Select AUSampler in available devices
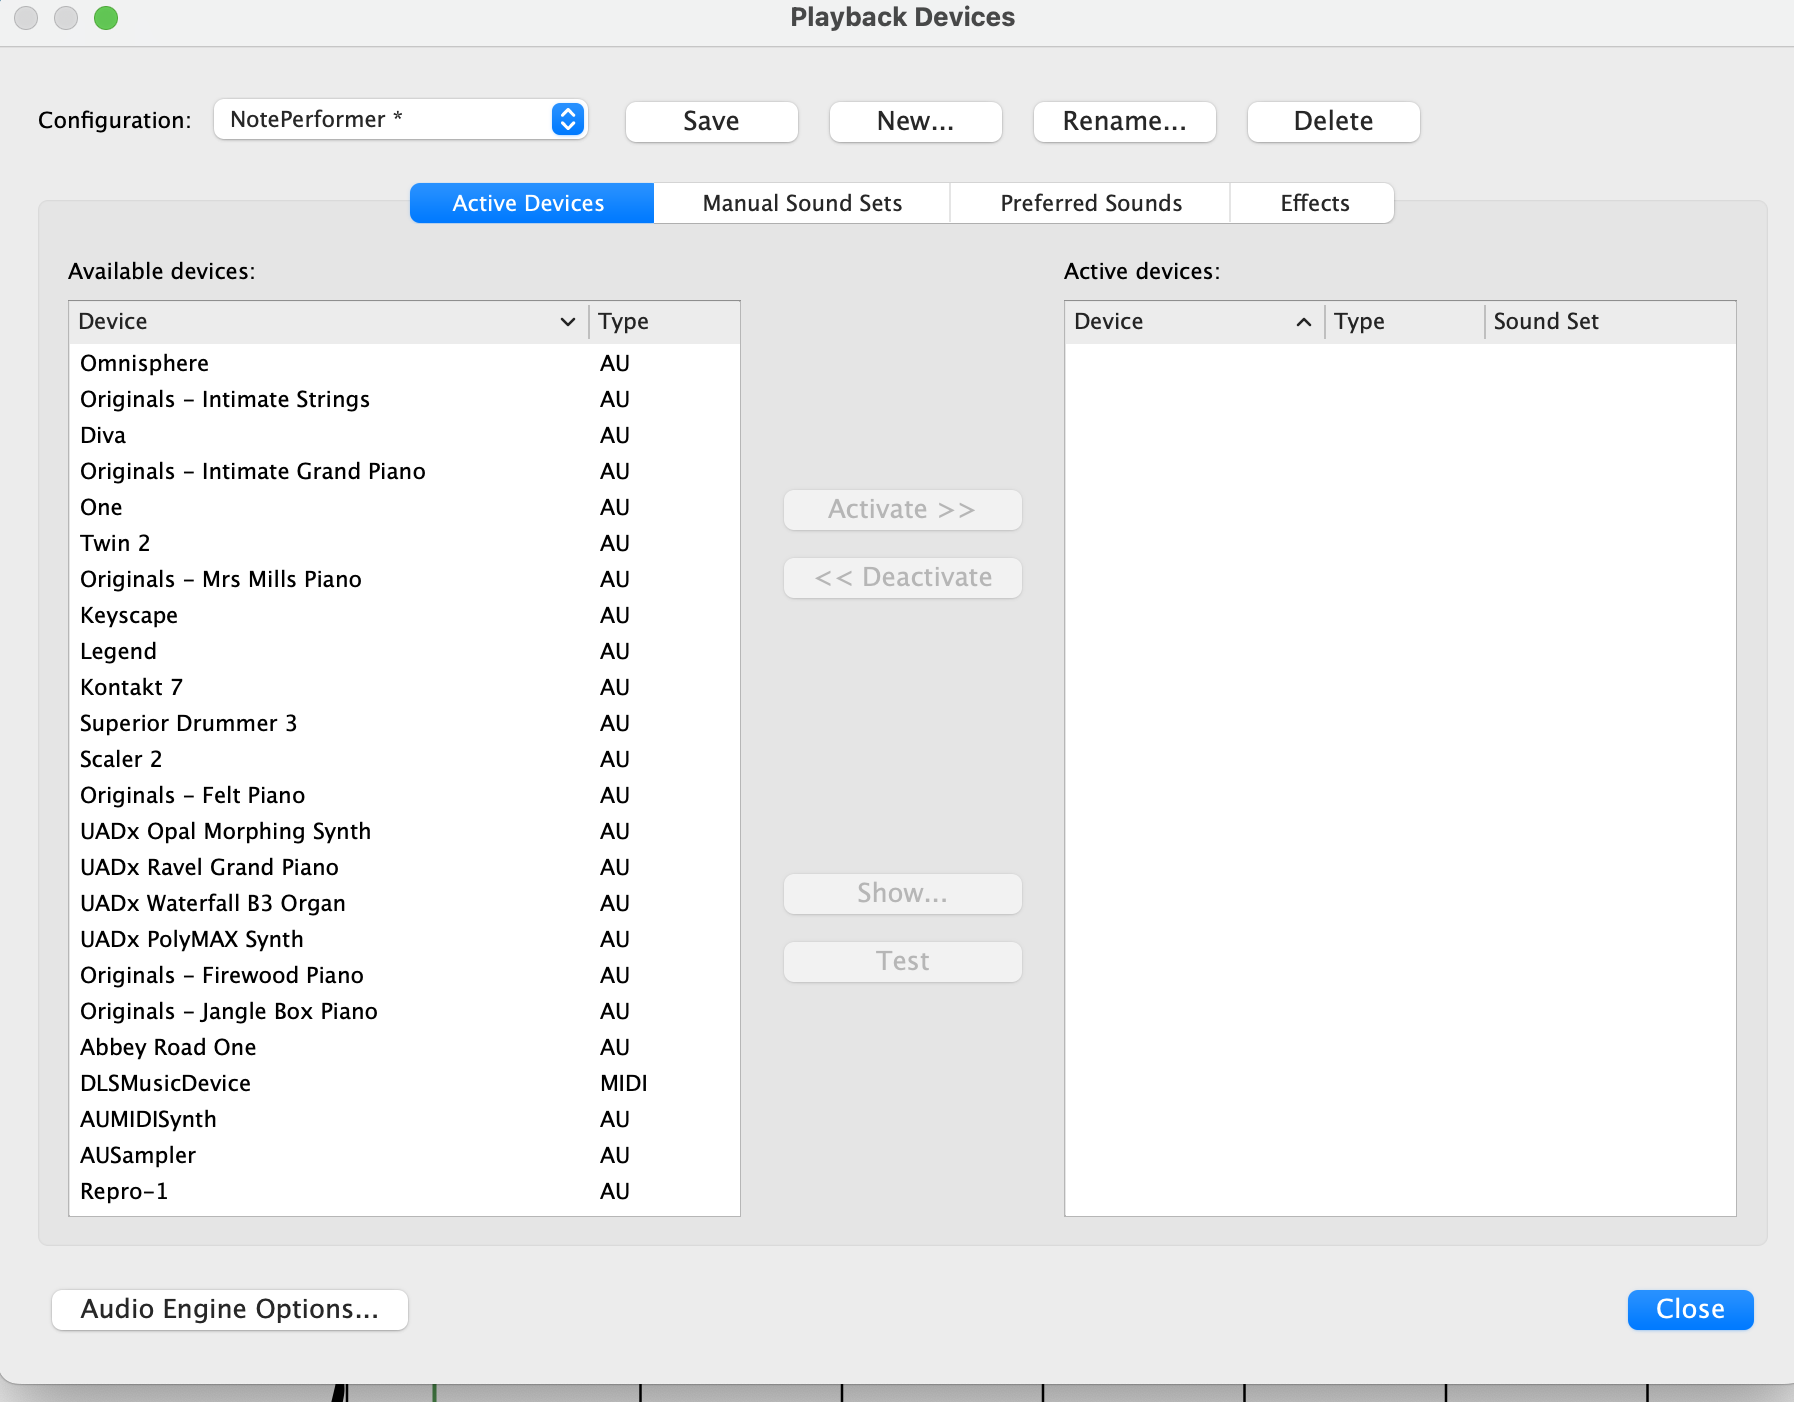1794x1402 pixels. 404,1155
